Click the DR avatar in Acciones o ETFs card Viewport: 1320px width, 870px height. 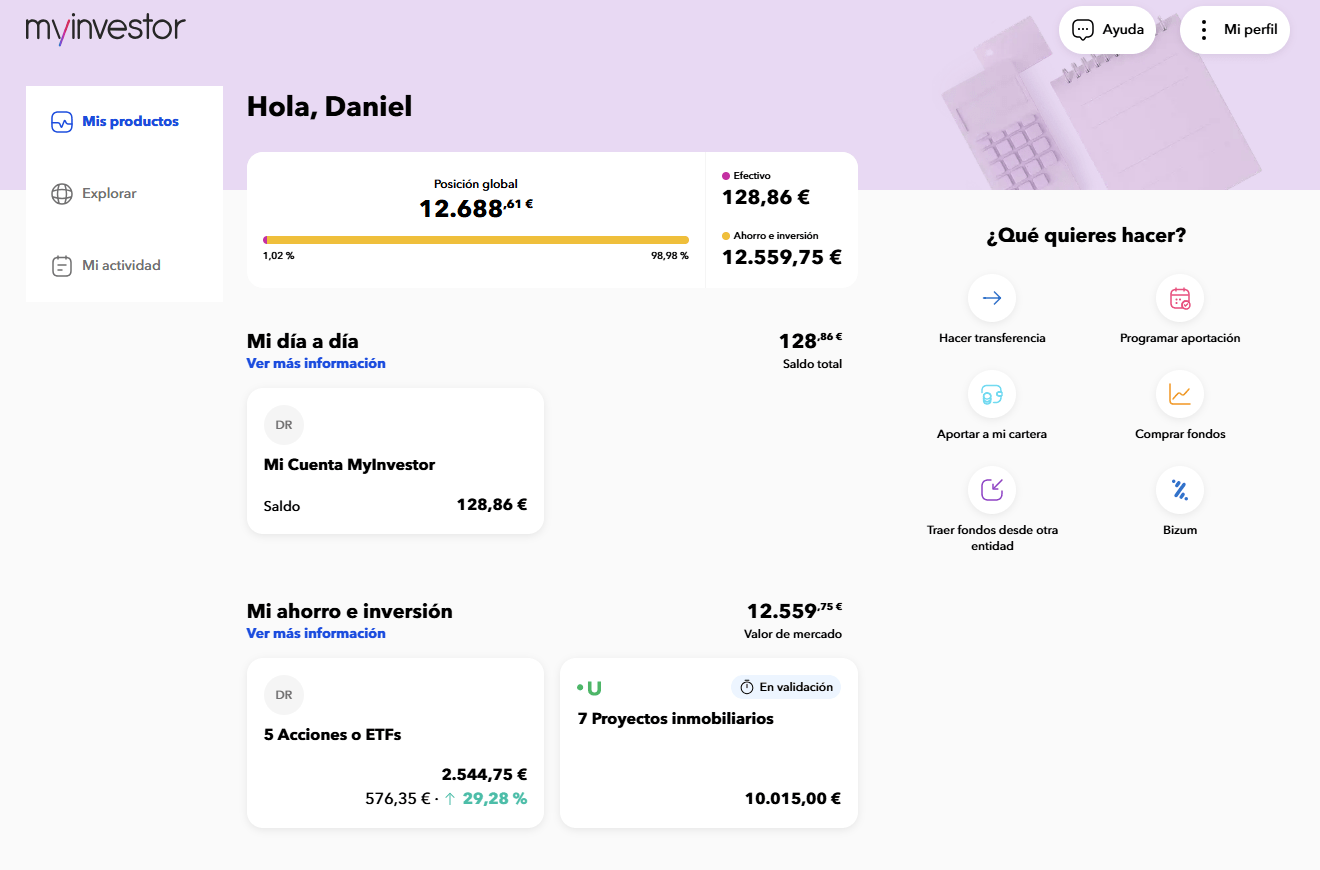tap(284, 695)
